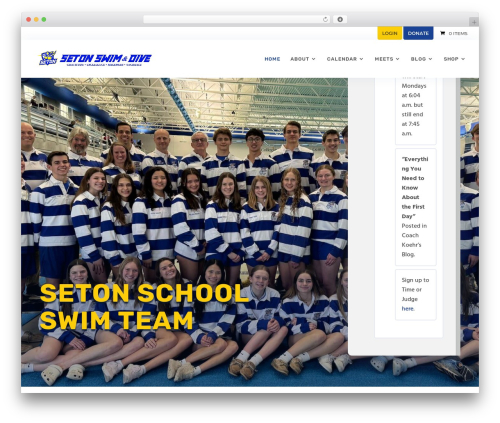Image resolution: width=500 pixels, height=423 pixels.
Task: Open the ABOUT menu
Action: tap(300, 59)
